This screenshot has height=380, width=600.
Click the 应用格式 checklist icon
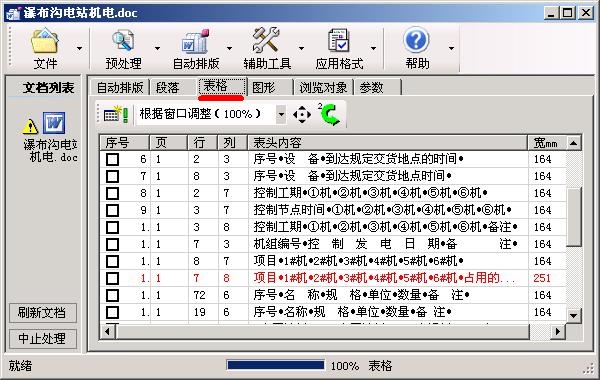pos(339,40)
